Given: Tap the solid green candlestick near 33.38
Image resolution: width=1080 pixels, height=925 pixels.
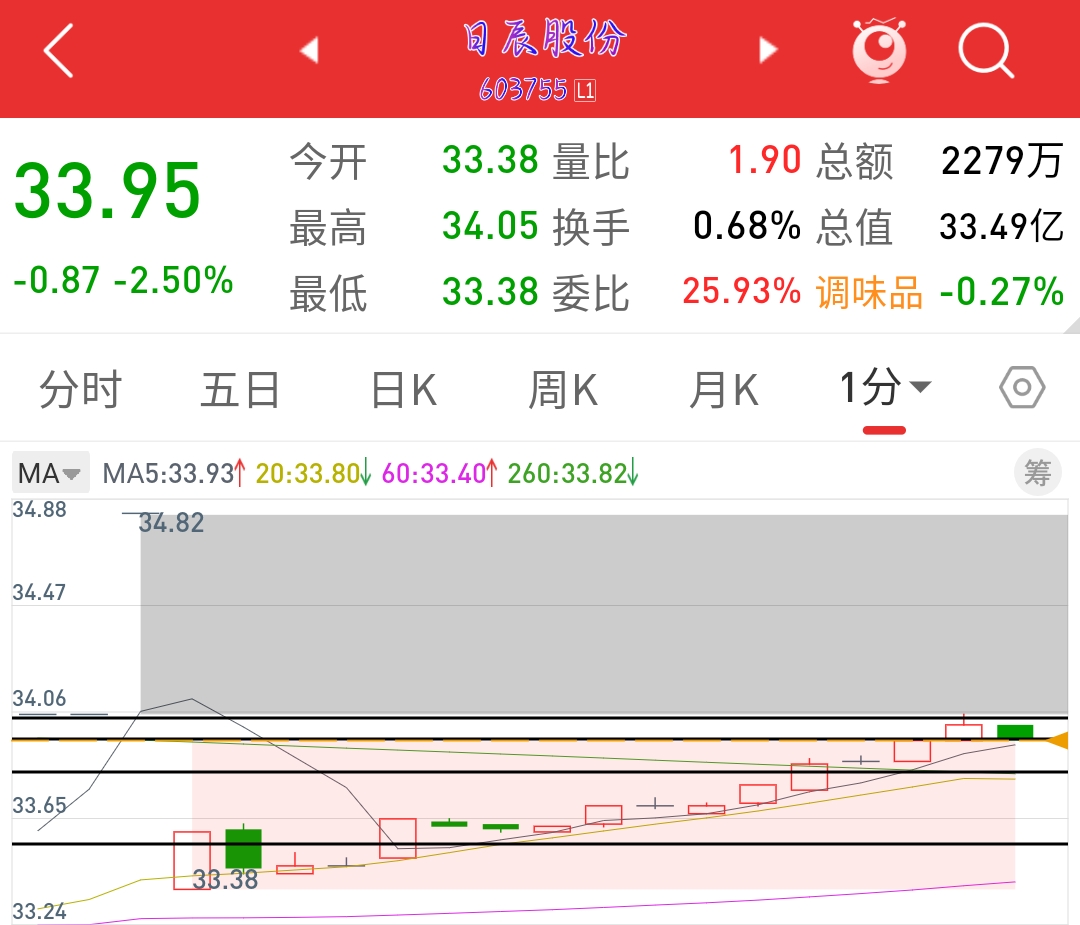Looking at the screenshot, I should (244, 849).
